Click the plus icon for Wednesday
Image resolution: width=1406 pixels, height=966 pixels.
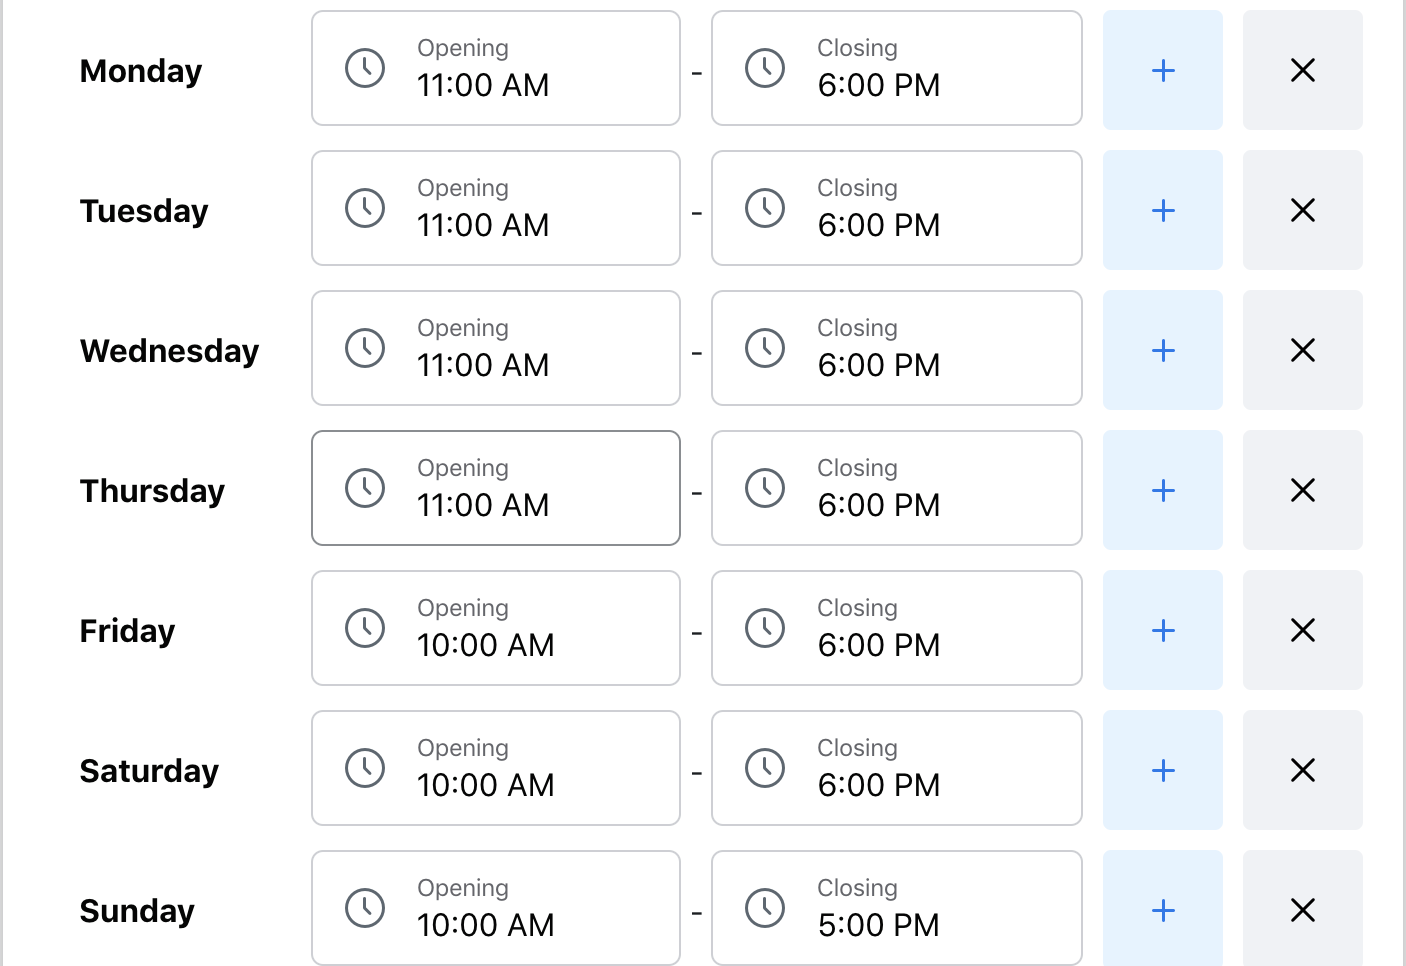point(1162,350)
